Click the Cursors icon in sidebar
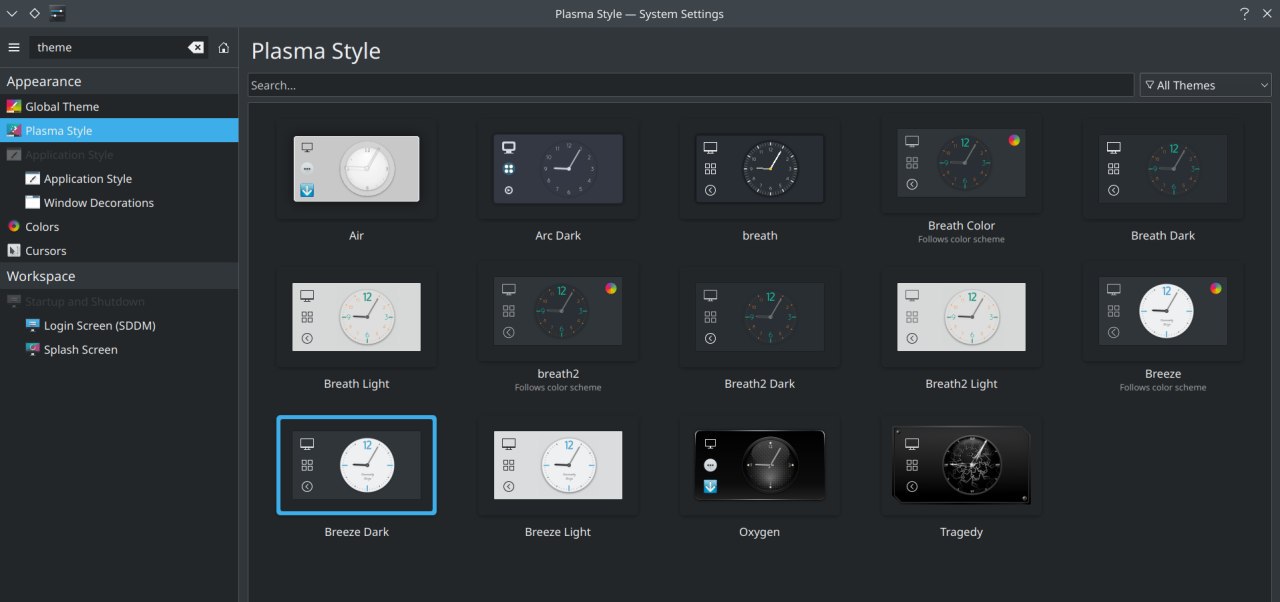 tap(13, 251)
